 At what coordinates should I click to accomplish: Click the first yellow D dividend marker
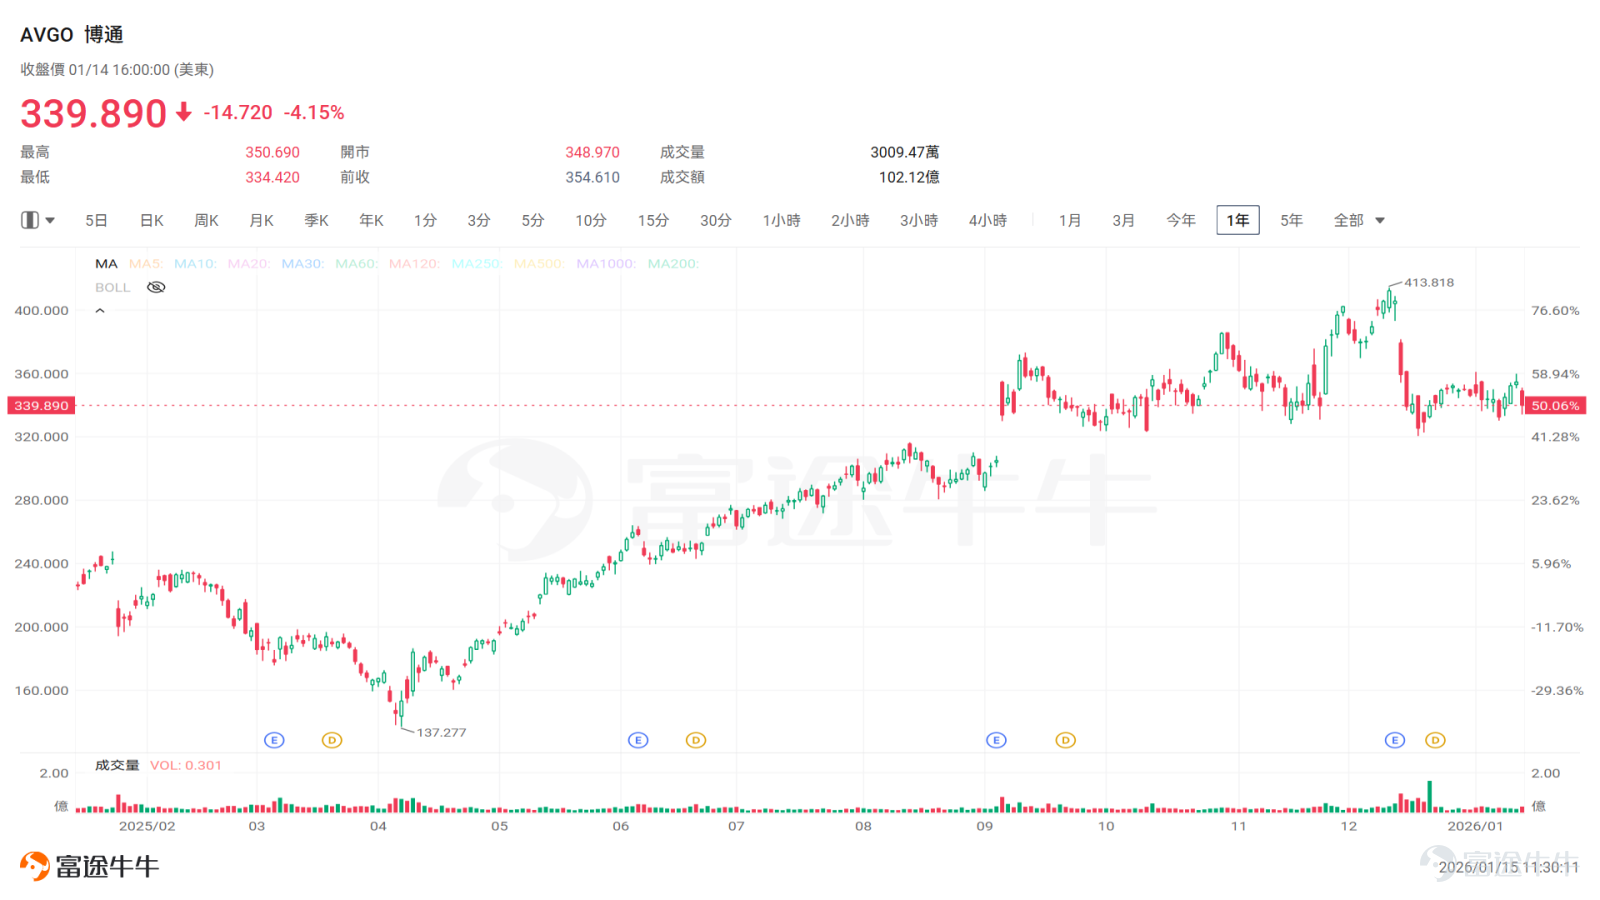(332, 740)
